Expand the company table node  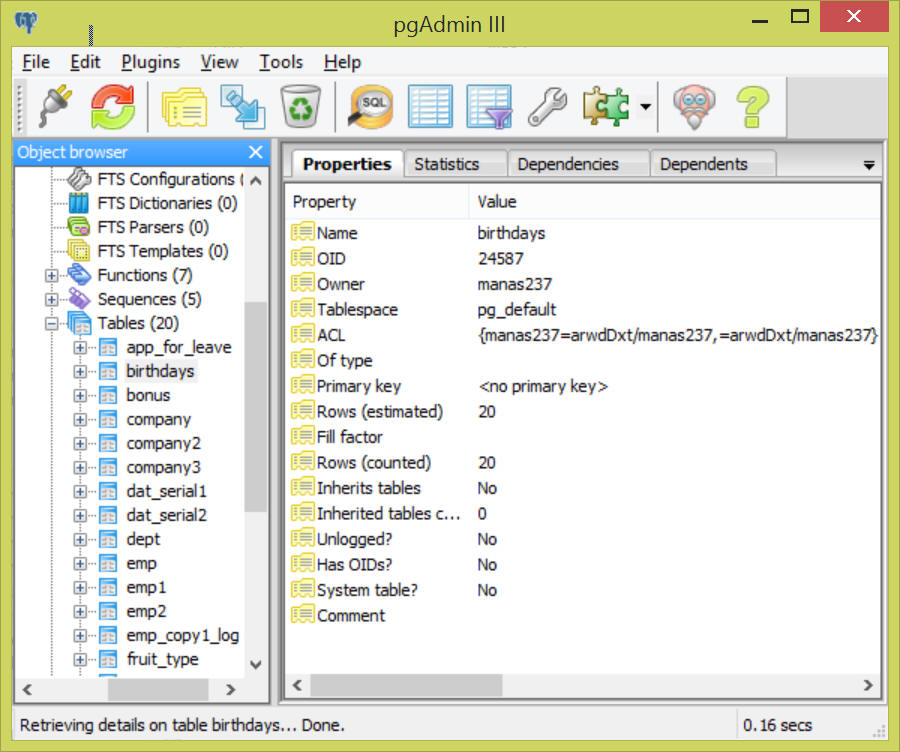(80, 420)
